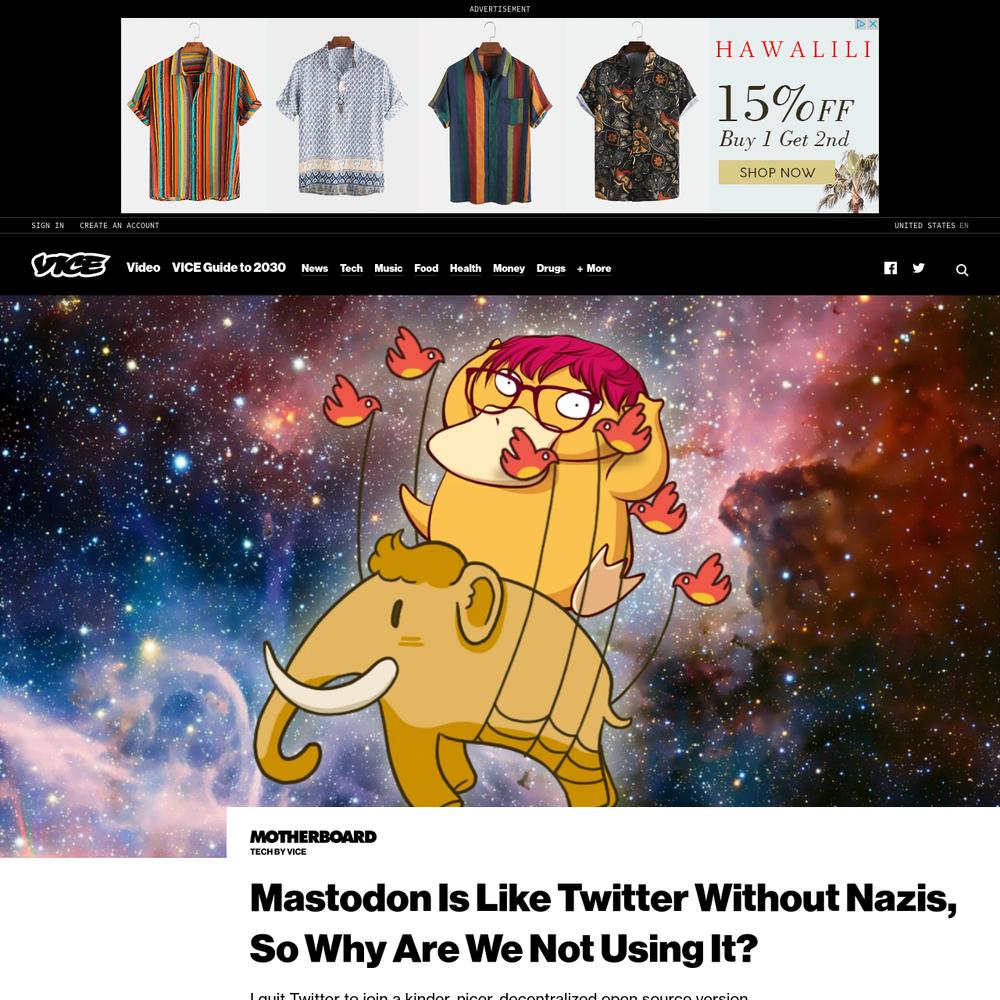Close the ad with the X icon
Screen dimensions: 1000x1000
coord(873,24)
